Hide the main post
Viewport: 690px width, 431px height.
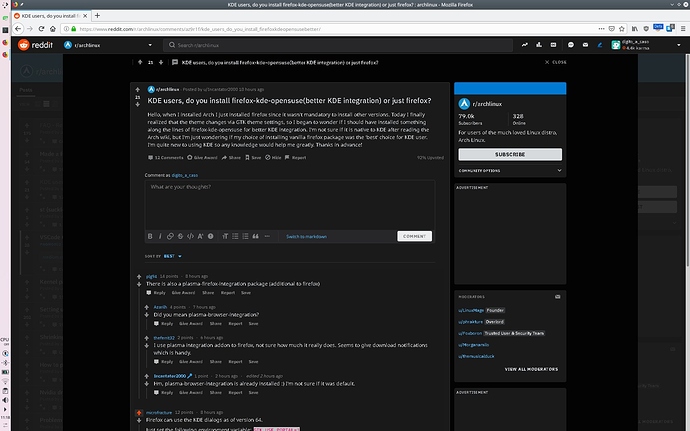(273, 158)
